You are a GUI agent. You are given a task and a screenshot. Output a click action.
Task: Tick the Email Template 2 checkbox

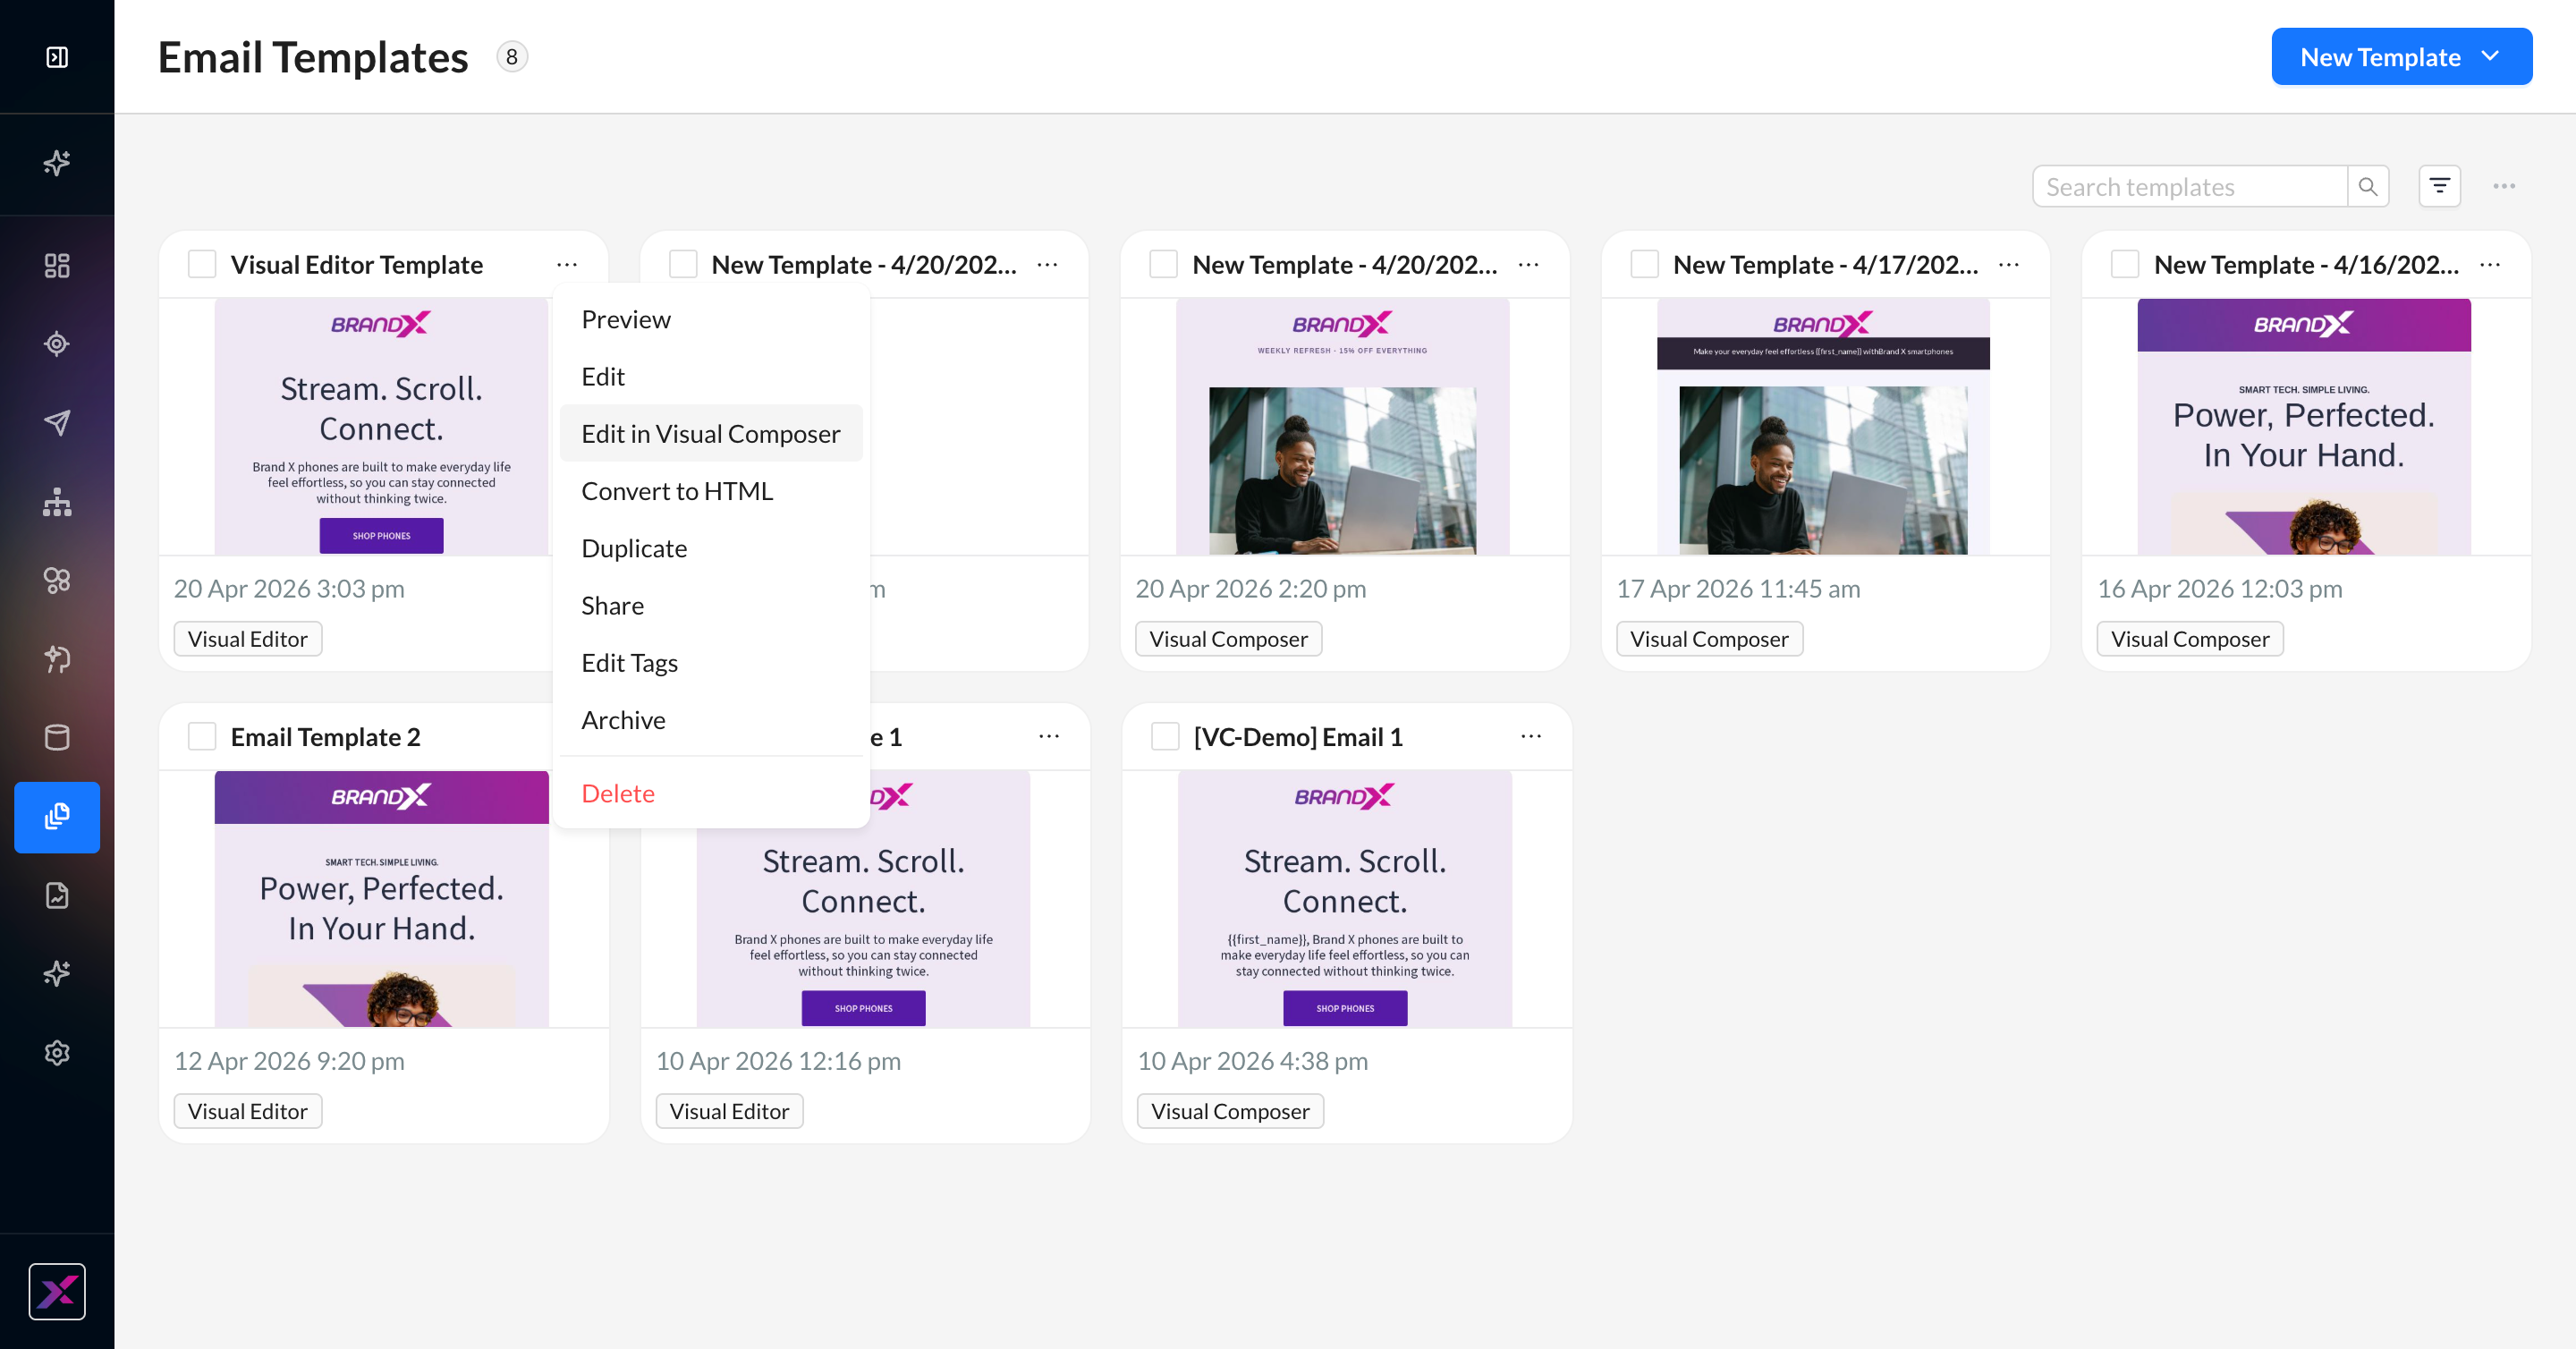[x=202, y=737]
